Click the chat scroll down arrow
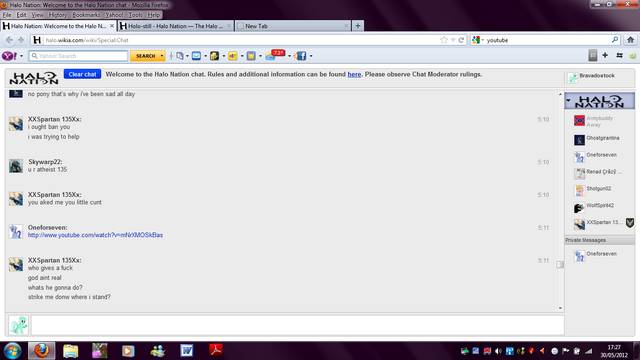Image resolution: width=640 pixels, height=360 pixels. tap(560, 308)
